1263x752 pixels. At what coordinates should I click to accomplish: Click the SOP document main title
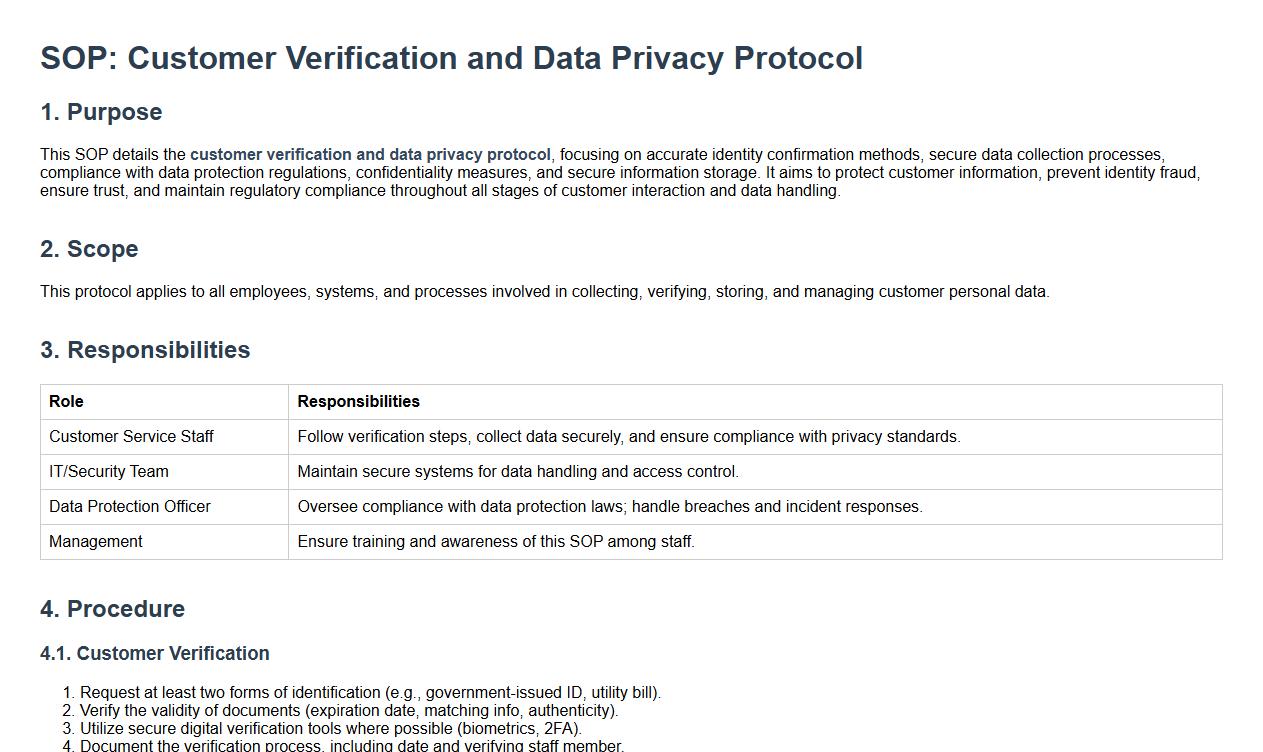click(451, 58)
